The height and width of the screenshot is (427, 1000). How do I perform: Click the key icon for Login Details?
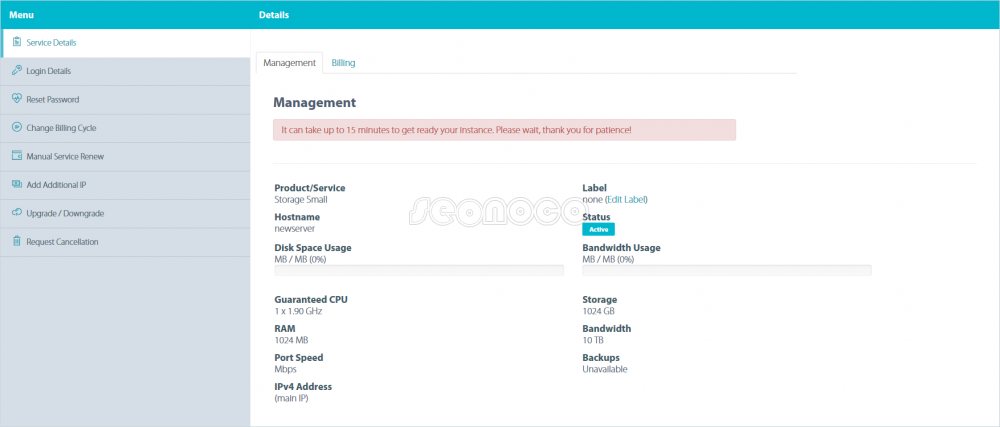pos(17,71)
